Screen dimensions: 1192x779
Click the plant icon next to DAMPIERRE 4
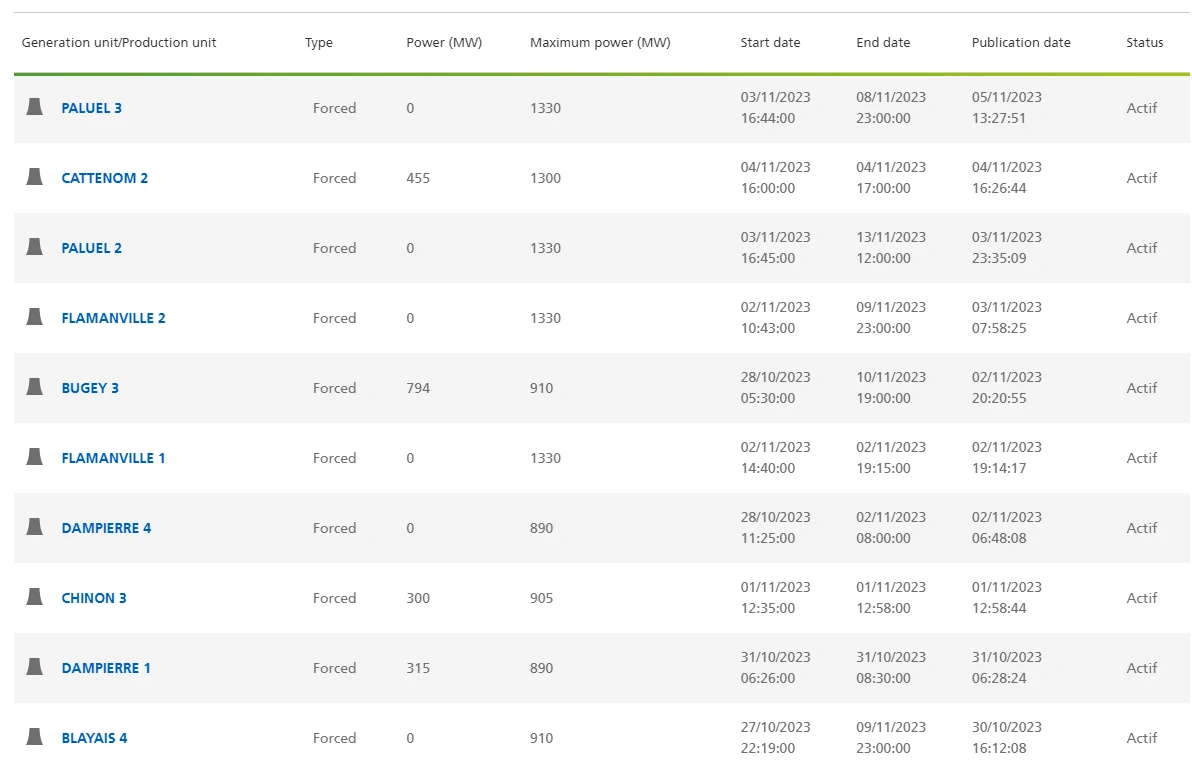click(35, 527)
